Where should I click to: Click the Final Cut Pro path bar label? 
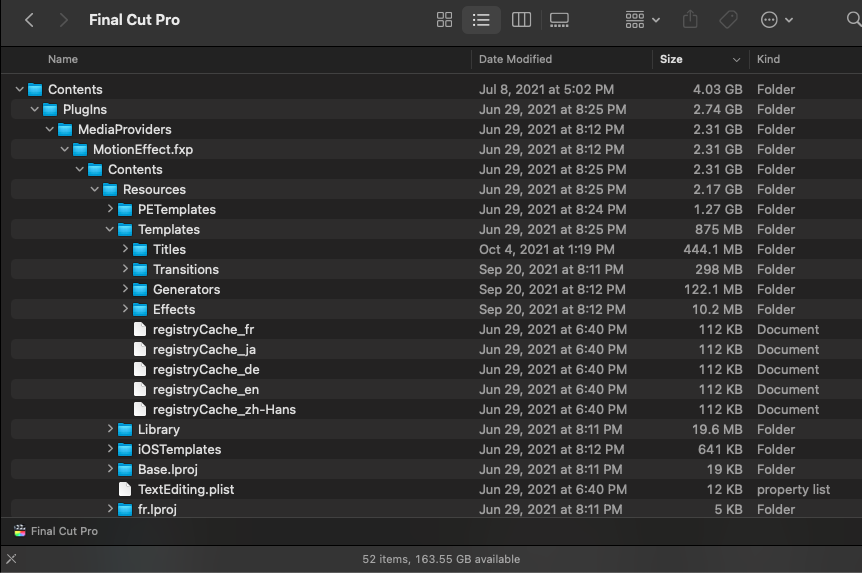(x=64, y=531)
